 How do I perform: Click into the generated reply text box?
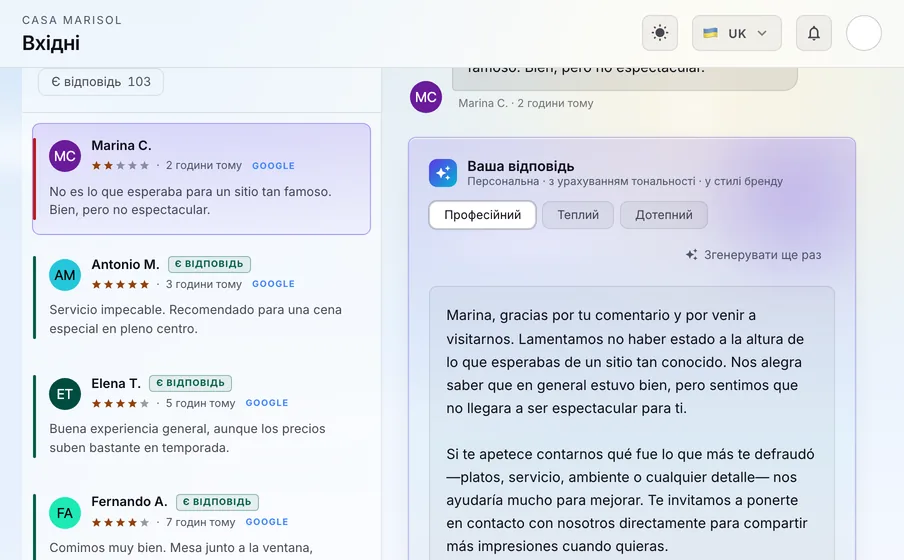tap(632, 423)
